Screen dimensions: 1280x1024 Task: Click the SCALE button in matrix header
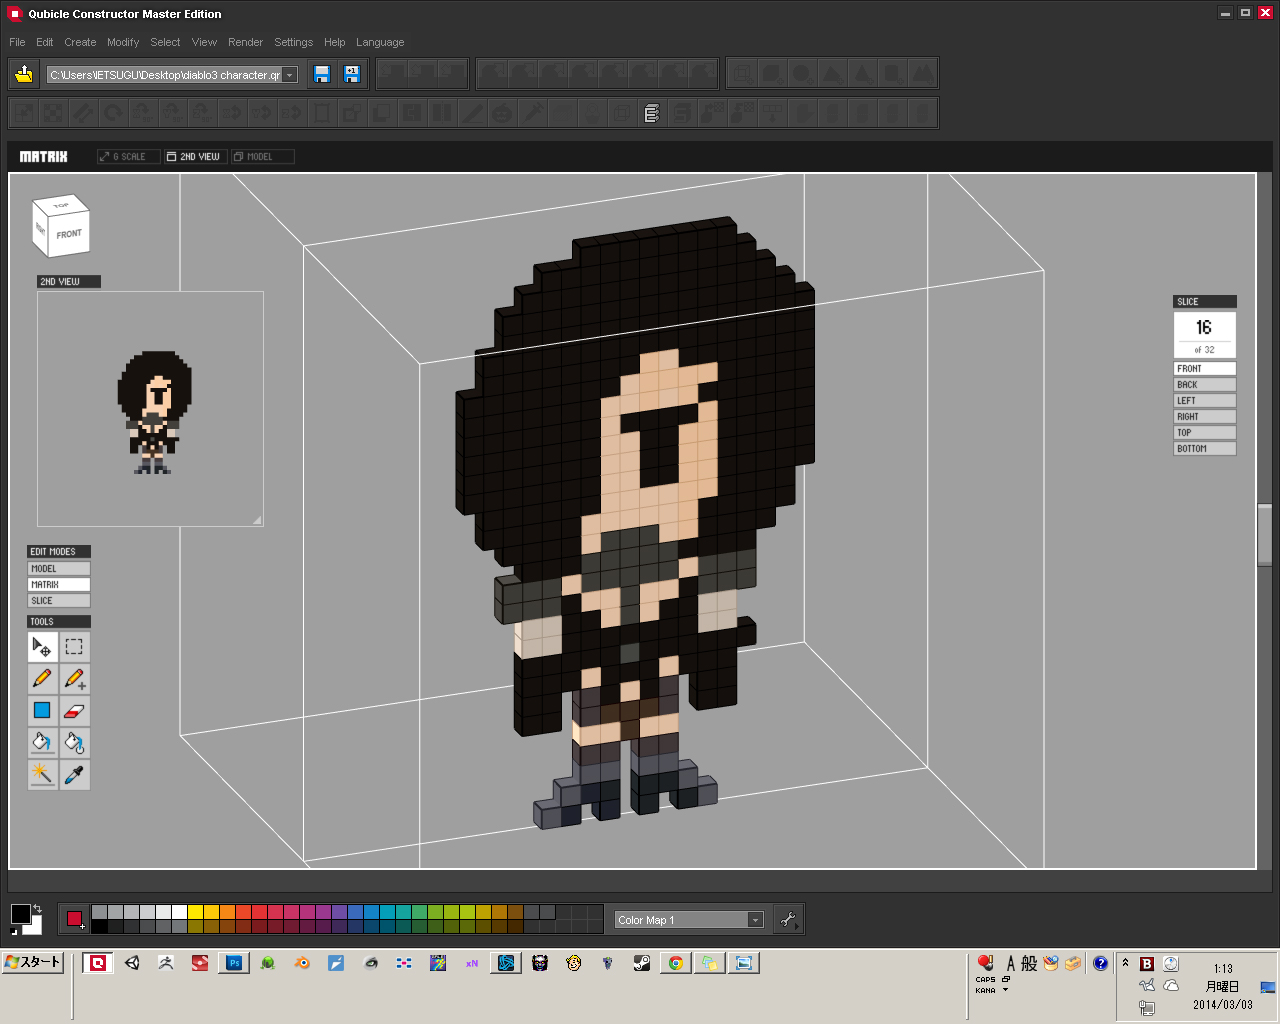click(x=128, y=156)
